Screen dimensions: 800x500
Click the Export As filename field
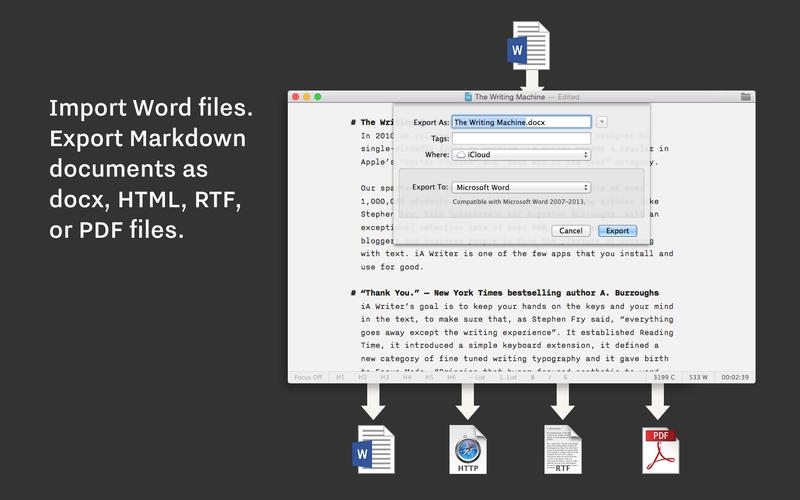click(521, 122)
